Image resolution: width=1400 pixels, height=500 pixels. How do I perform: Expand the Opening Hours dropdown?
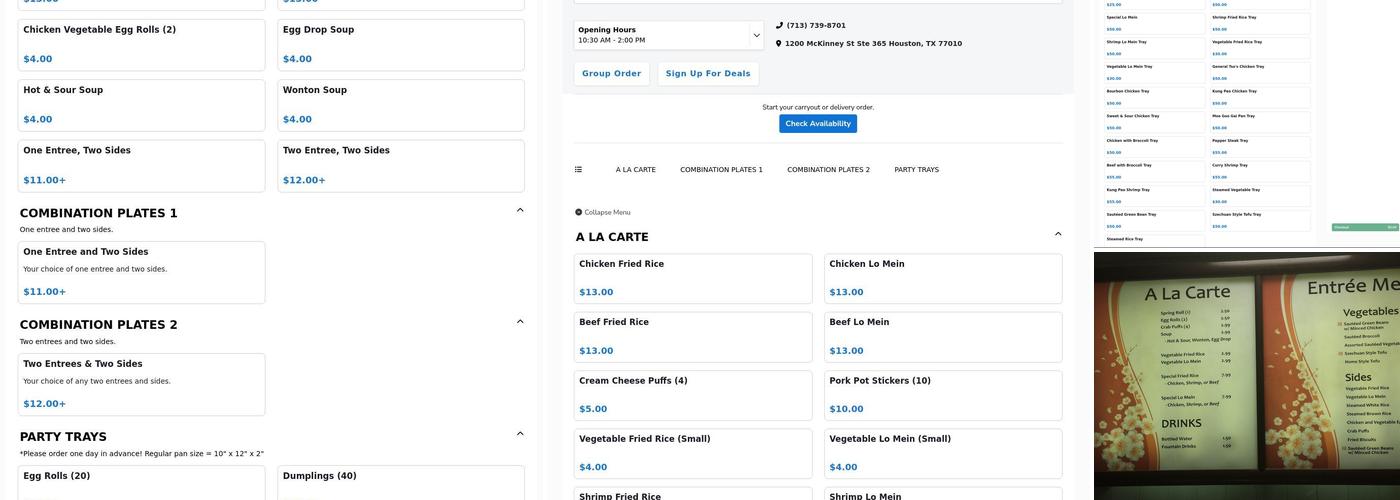[756, 35]
